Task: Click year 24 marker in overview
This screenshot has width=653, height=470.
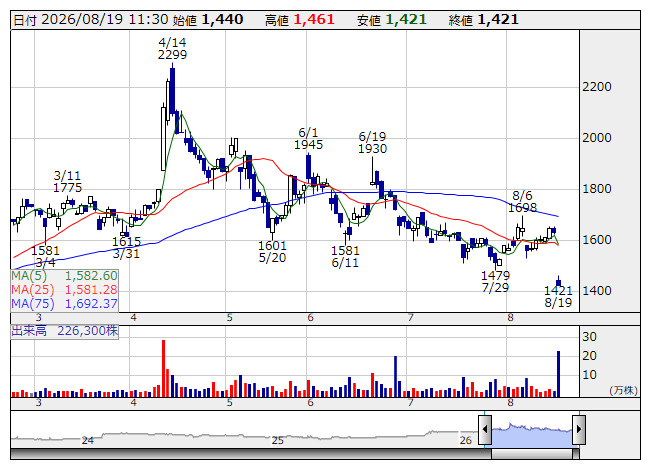Action: (x=87, y=440)
